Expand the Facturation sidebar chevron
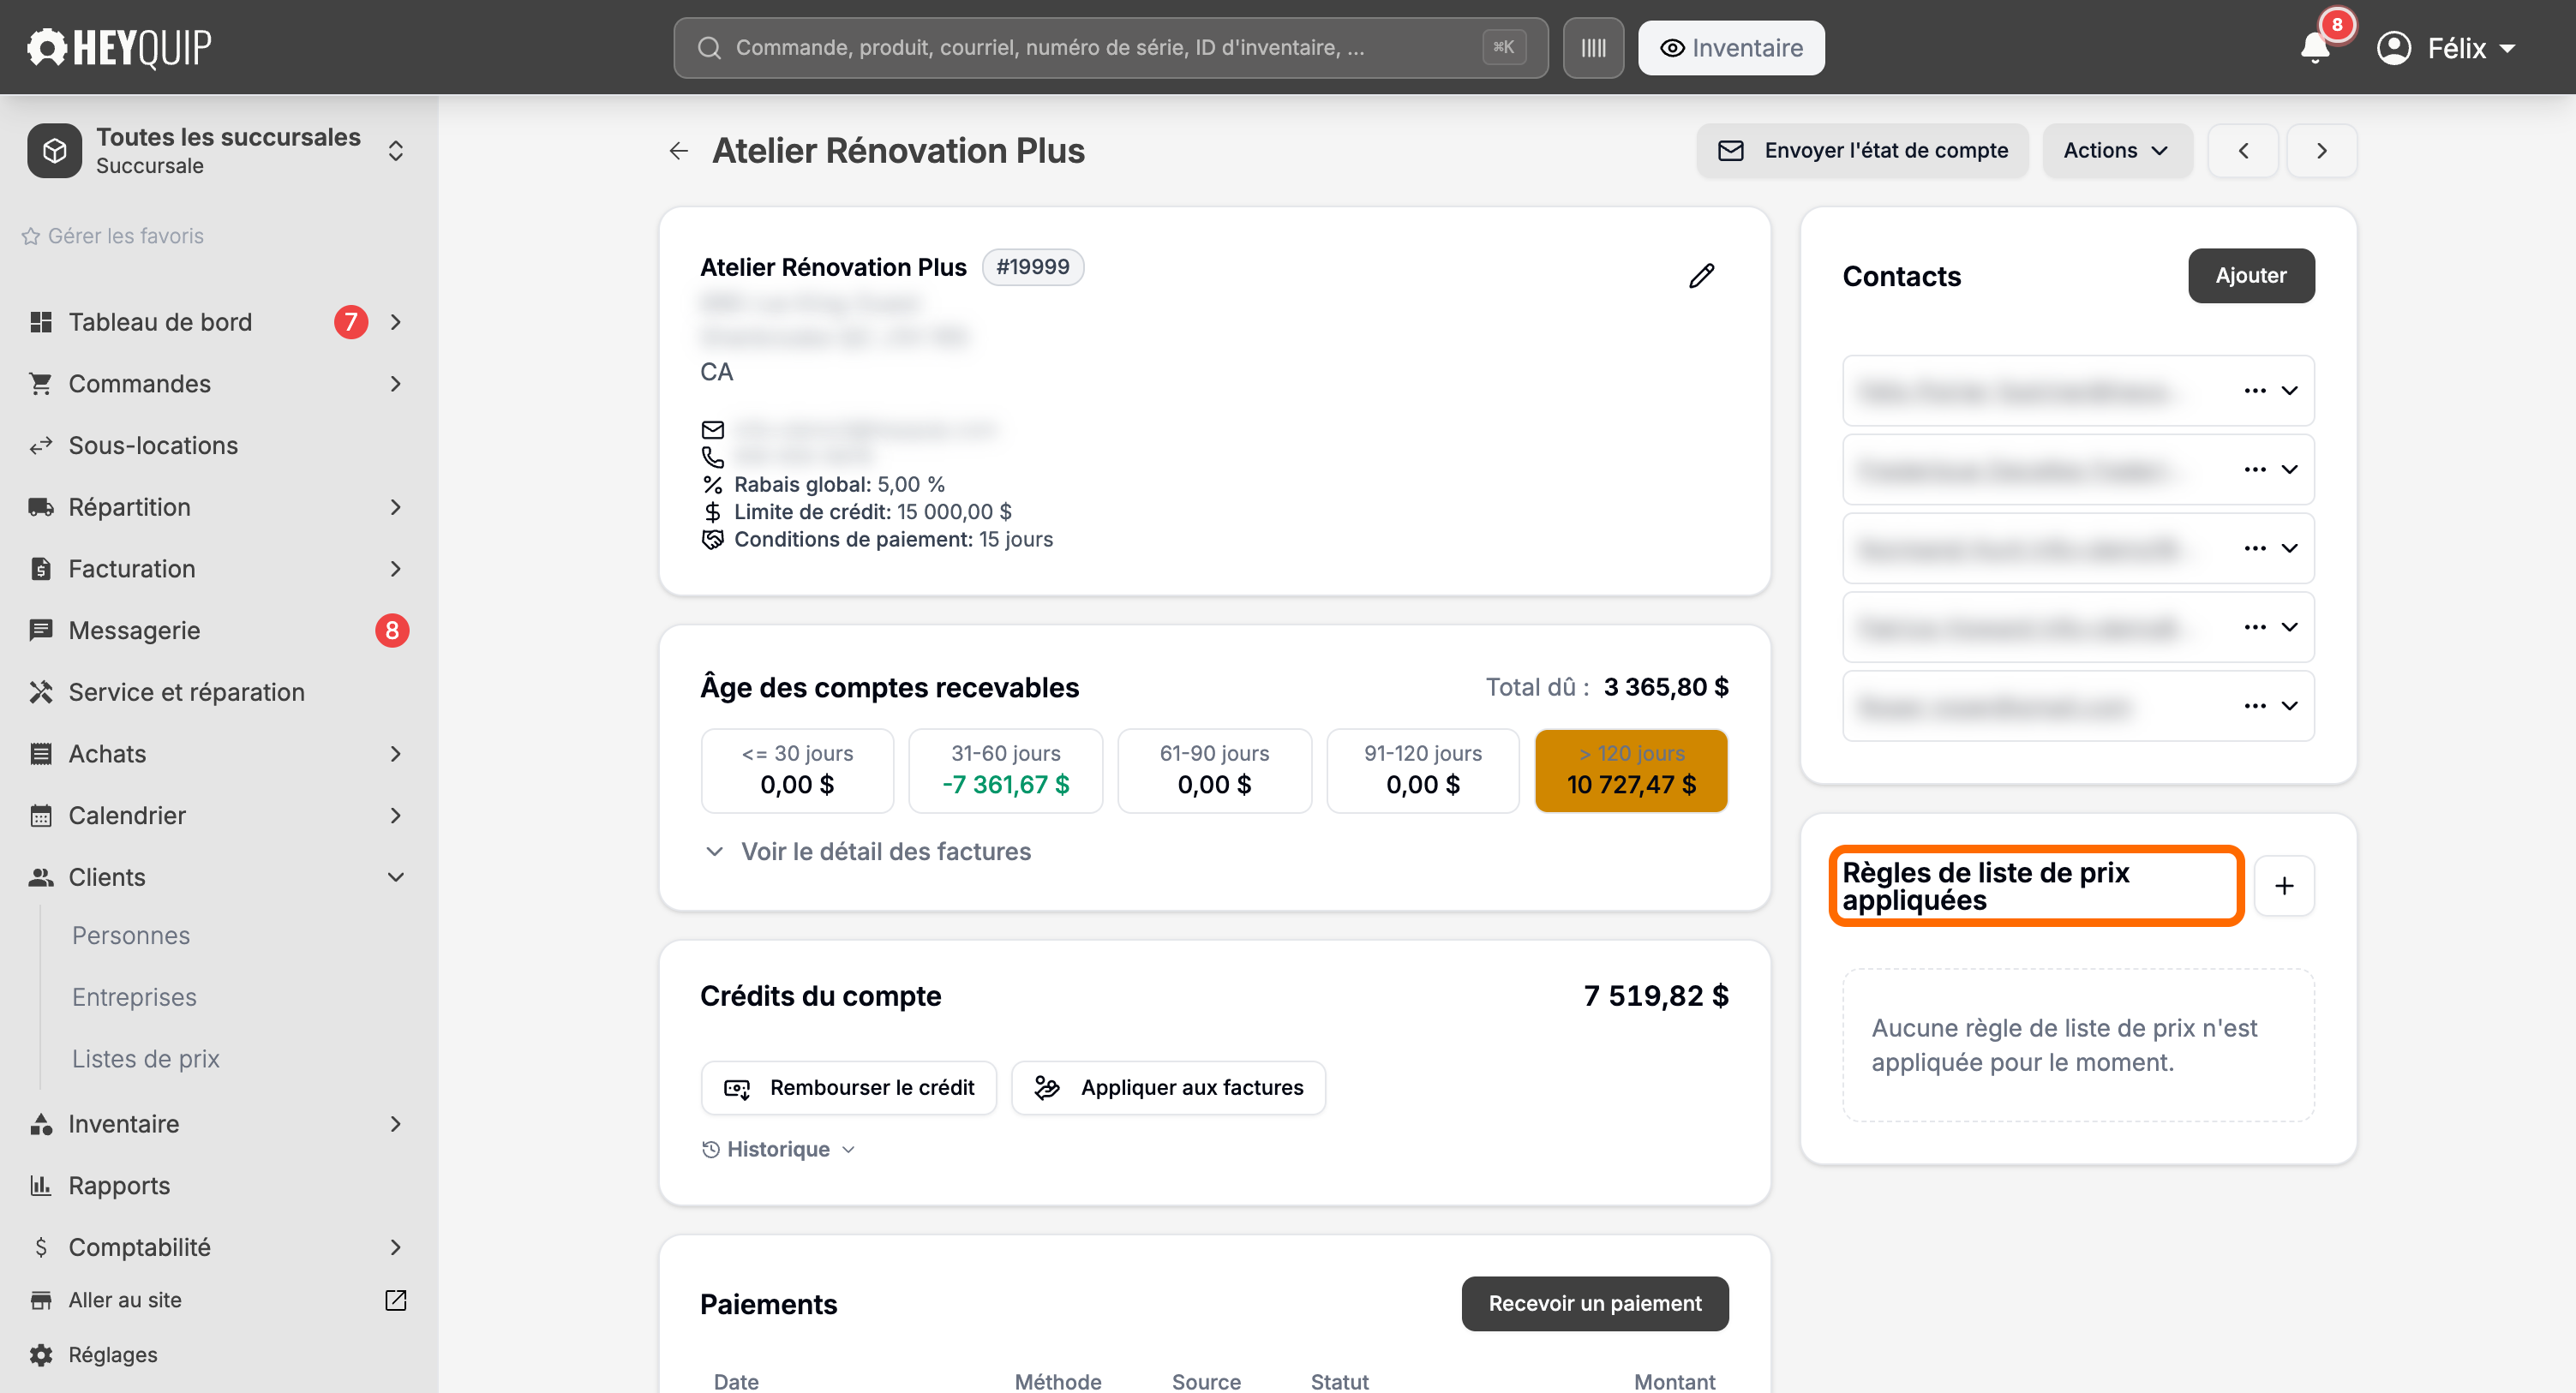This screenshot has width=2576, height=1393. pos(396,569)
